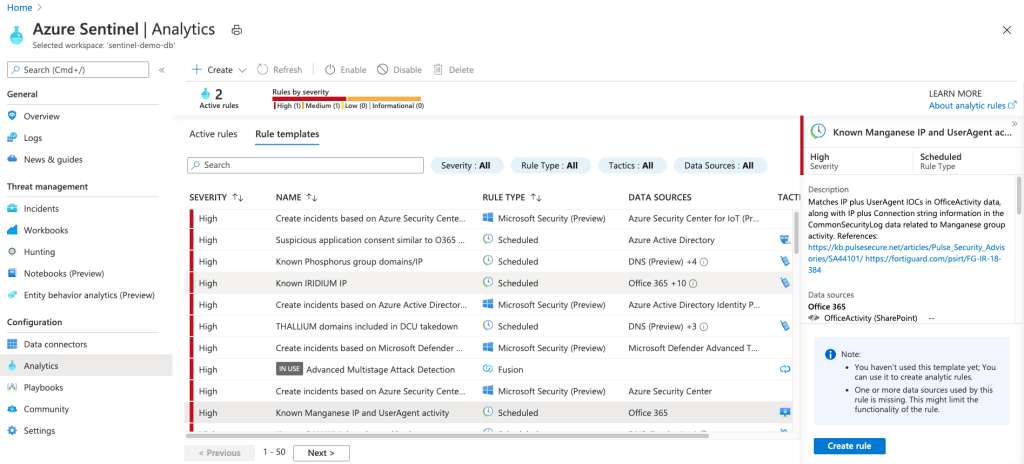Click the print icon beside Analytics title
This screenshot has width=1024, height=464.
[237, 31]
